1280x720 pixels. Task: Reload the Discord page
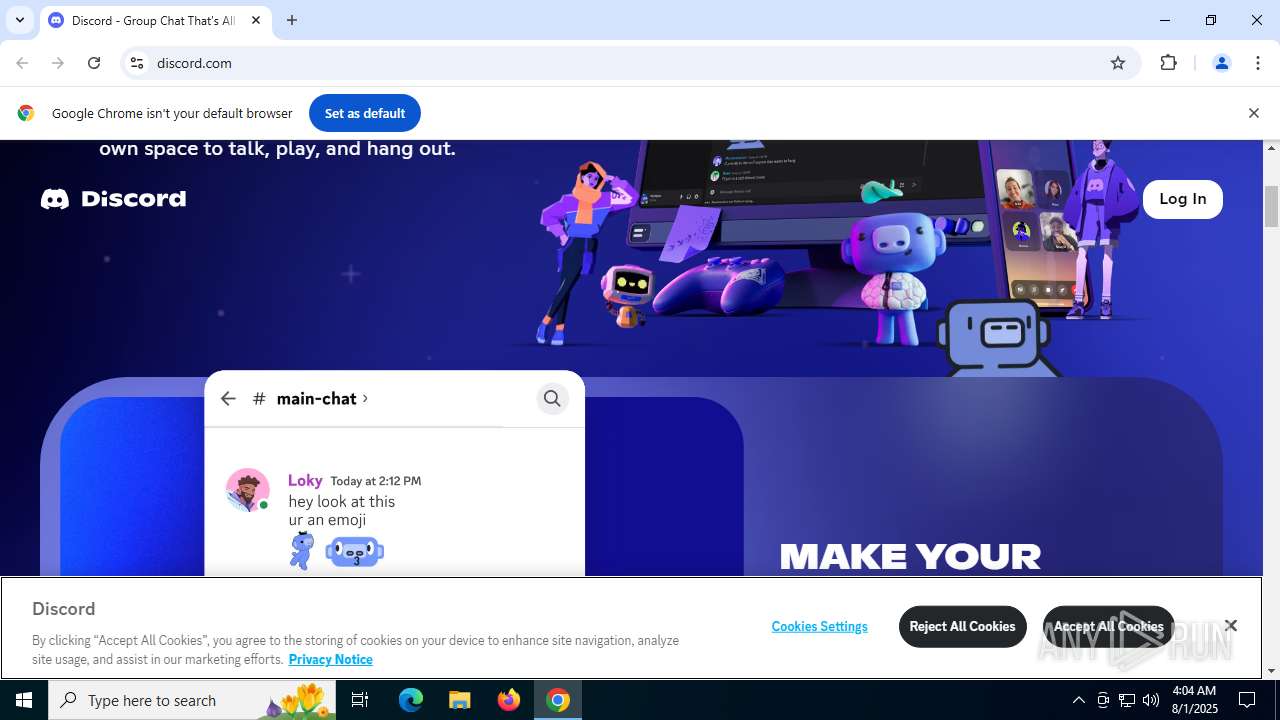94,63
